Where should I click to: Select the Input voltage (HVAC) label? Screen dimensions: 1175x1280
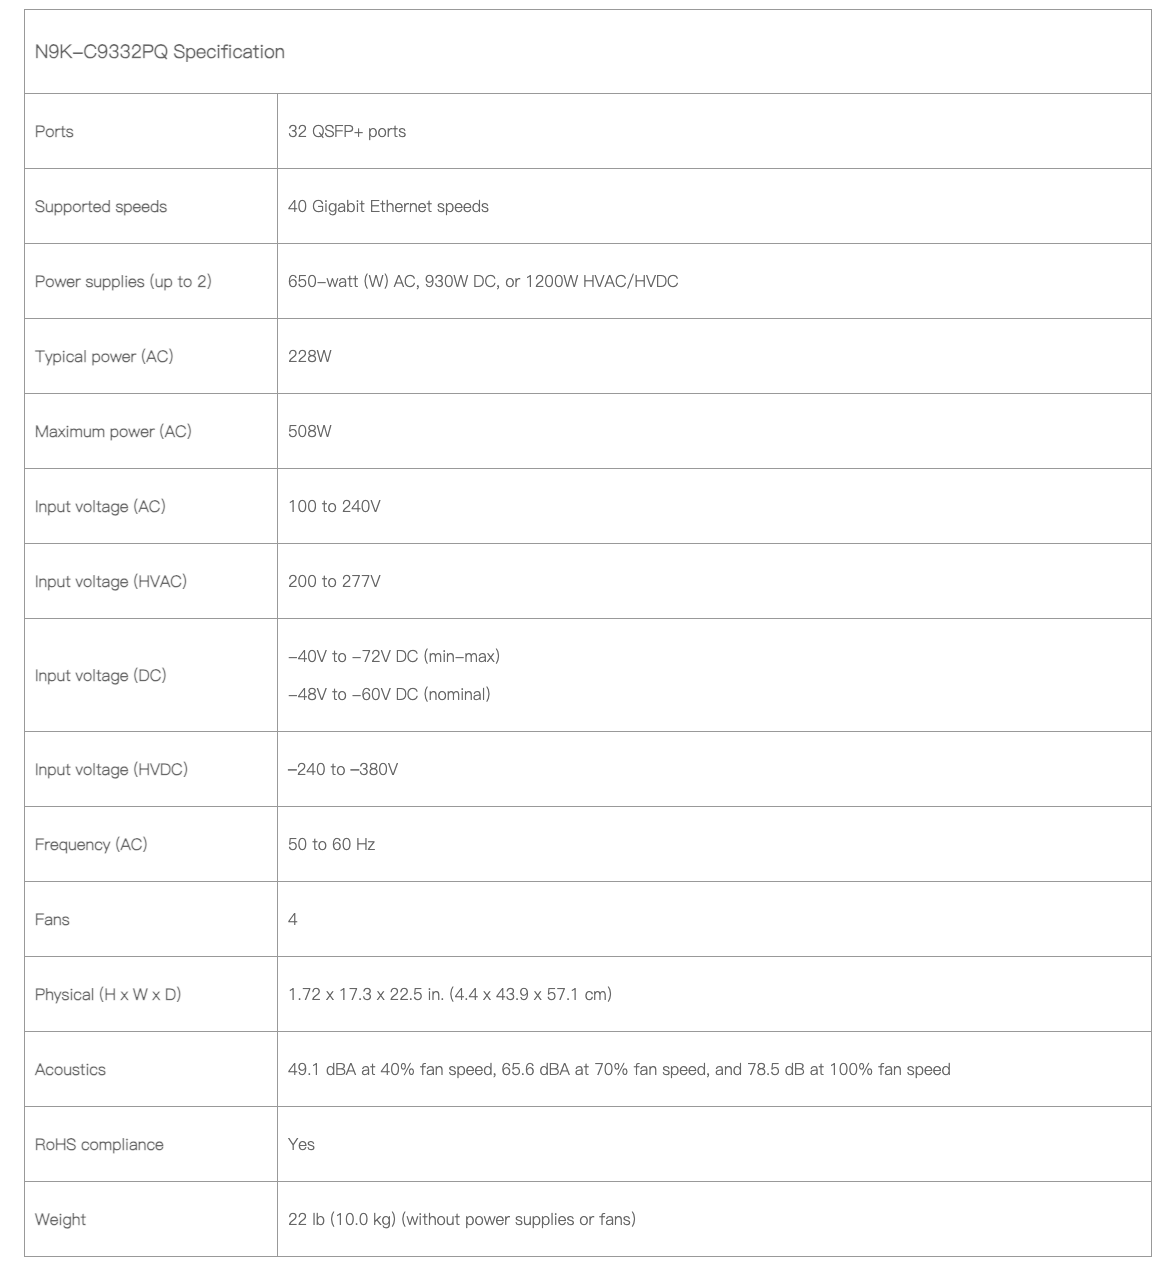click(x=111, y=581)
